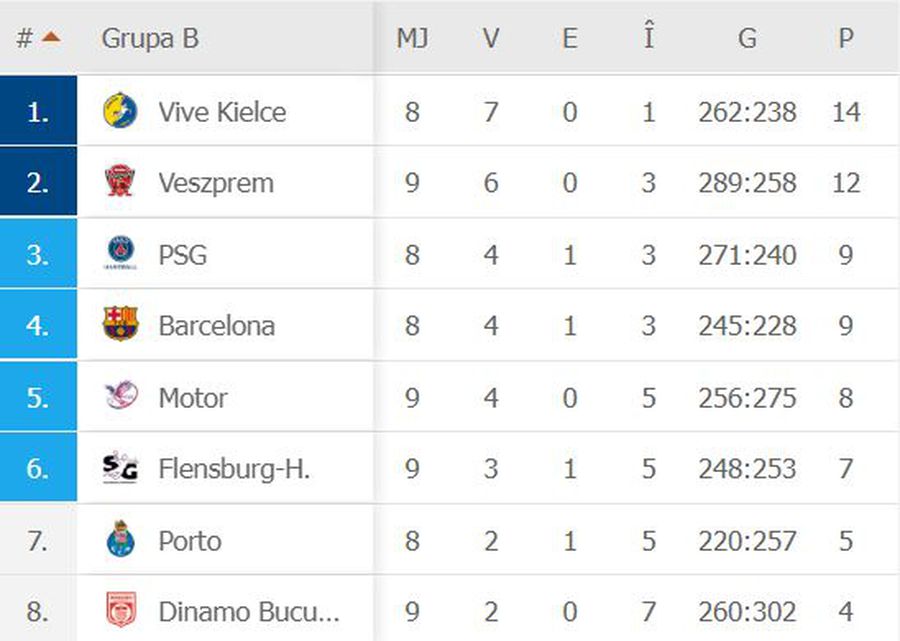The width and height of the screenshot is (900, 641).
Task: Click the Veszprem club crest
Action: [120, 181]
